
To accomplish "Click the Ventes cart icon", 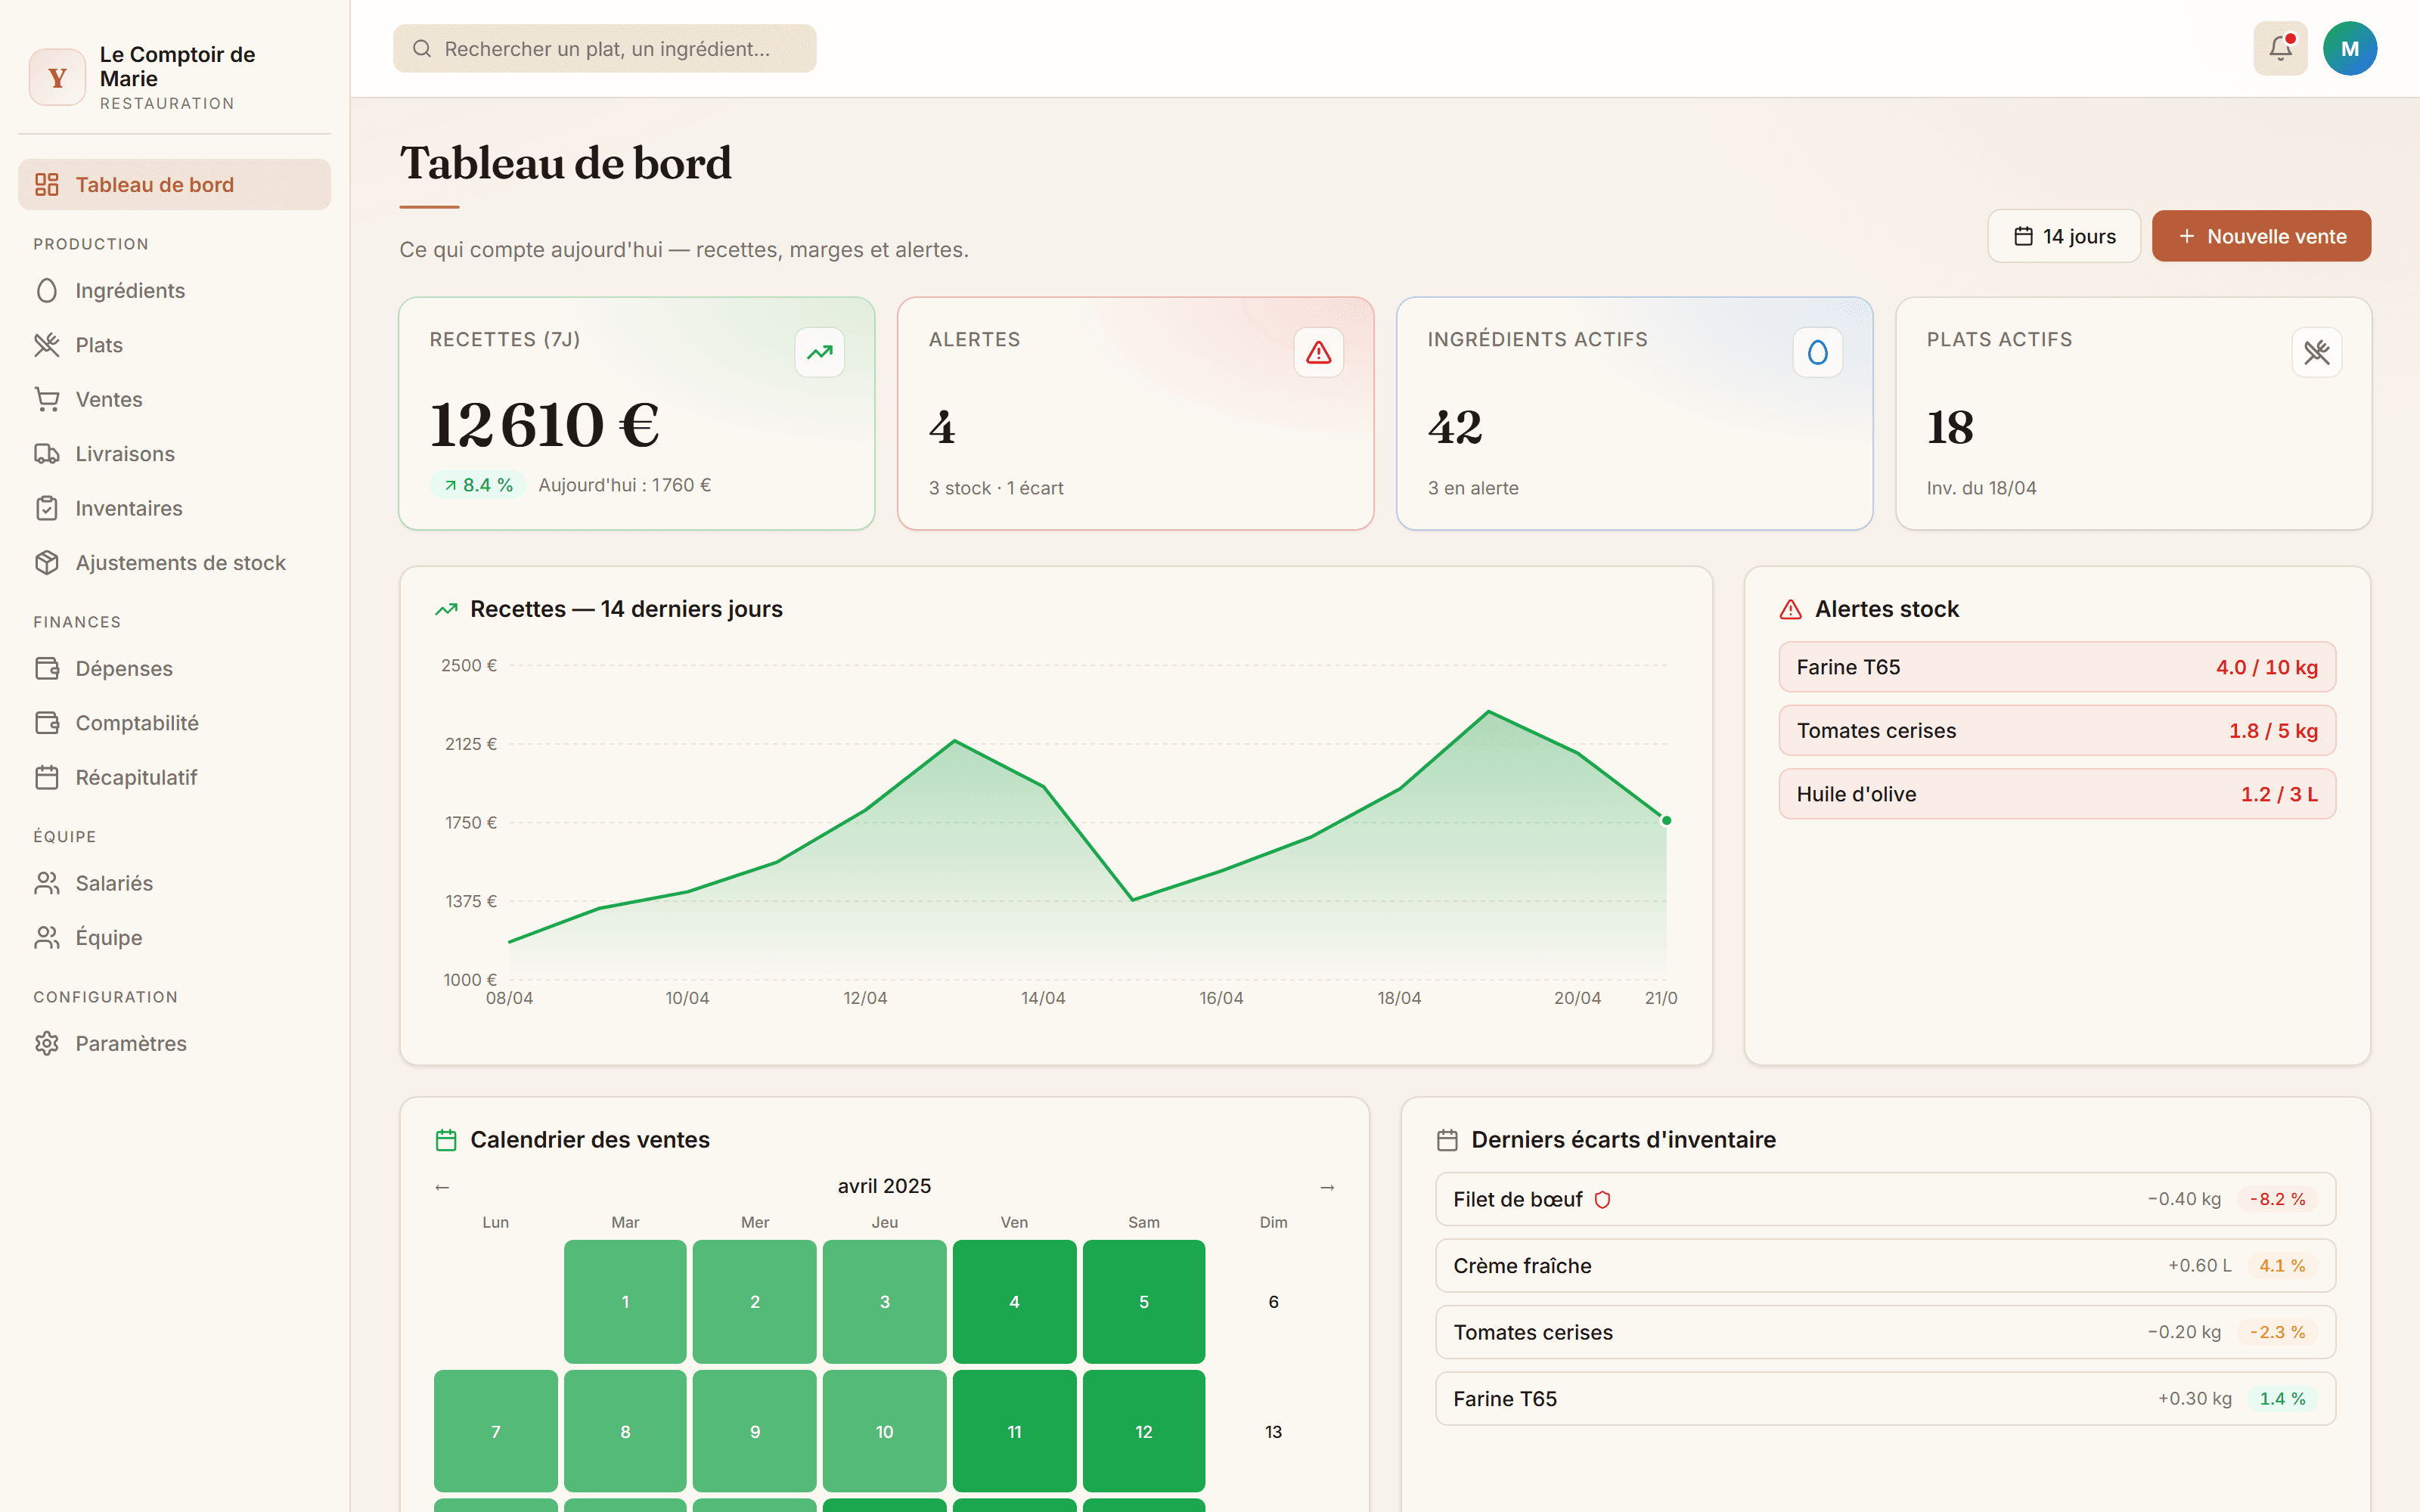I will [47, 400].
